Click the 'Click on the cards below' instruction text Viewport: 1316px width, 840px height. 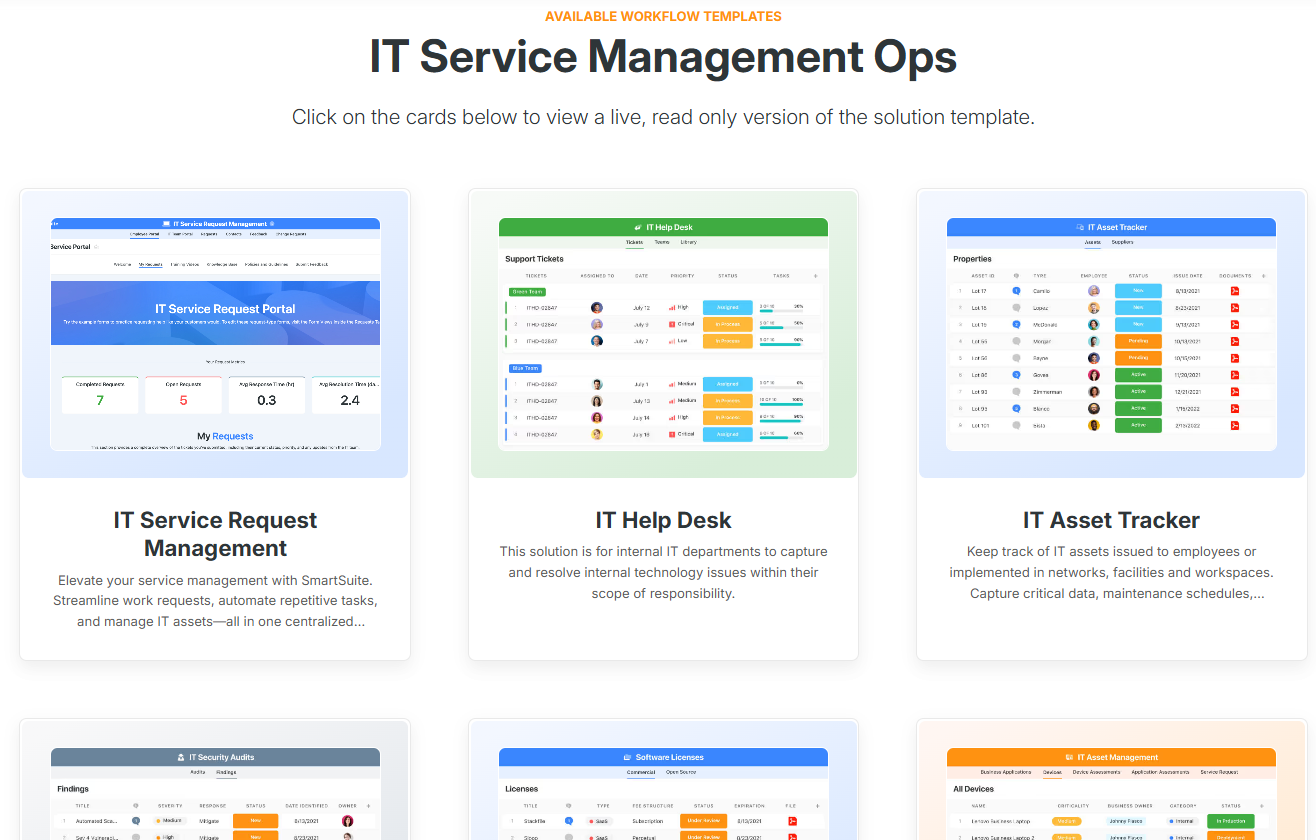(x=663, y=117)
